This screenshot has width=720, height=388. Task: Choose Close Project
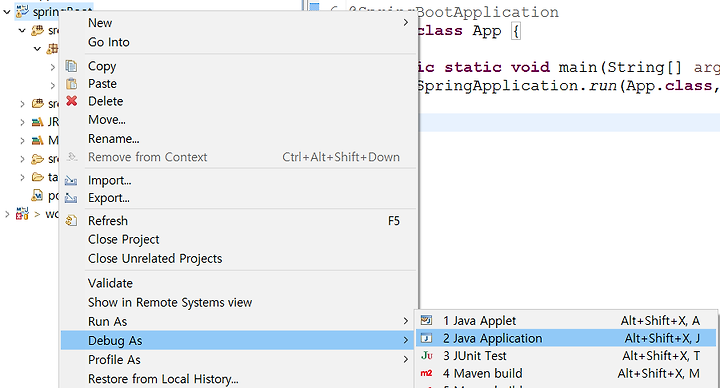[x=239, y=240]
